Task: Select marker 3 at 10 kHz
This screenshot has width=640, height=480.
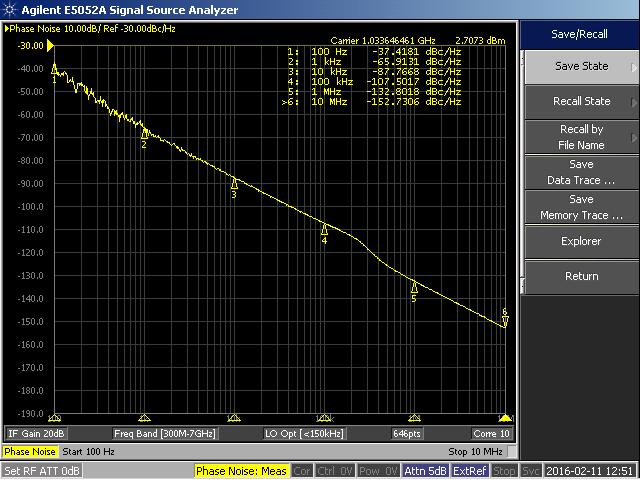Action: 234,183
